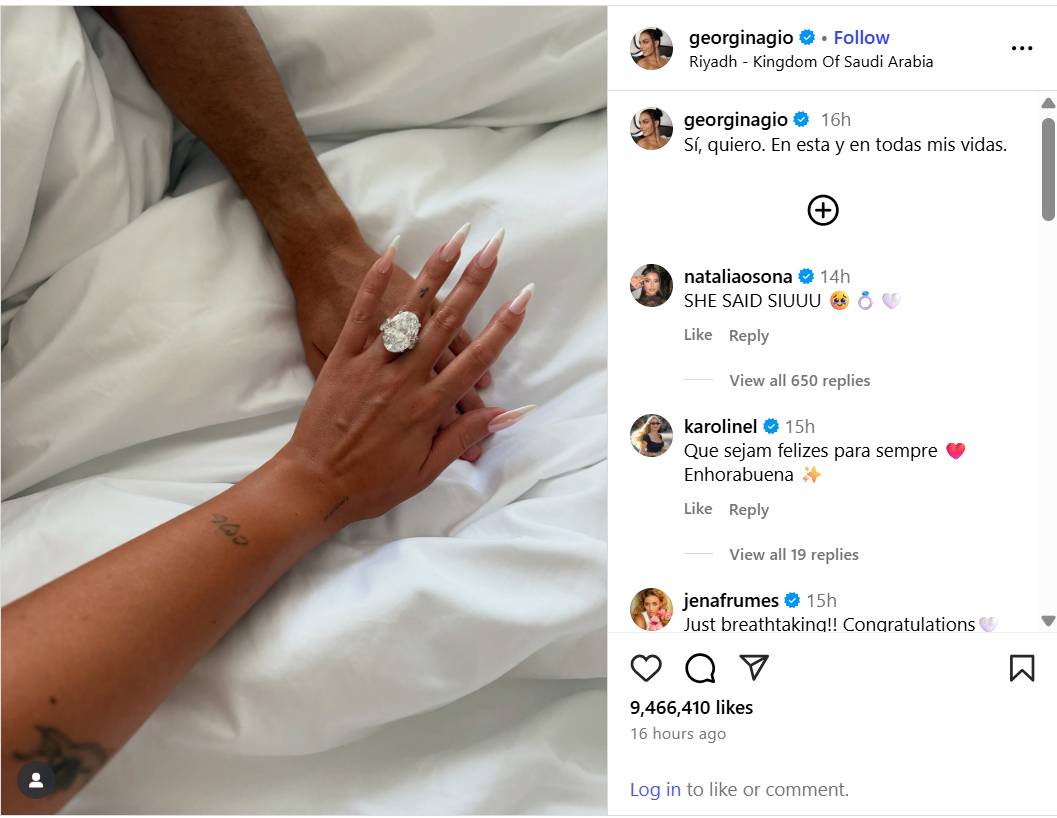Expand all 650 replies to nataliaosona
The height and width of the screenshot is (818, 1057).
click(x=799, y=380)
